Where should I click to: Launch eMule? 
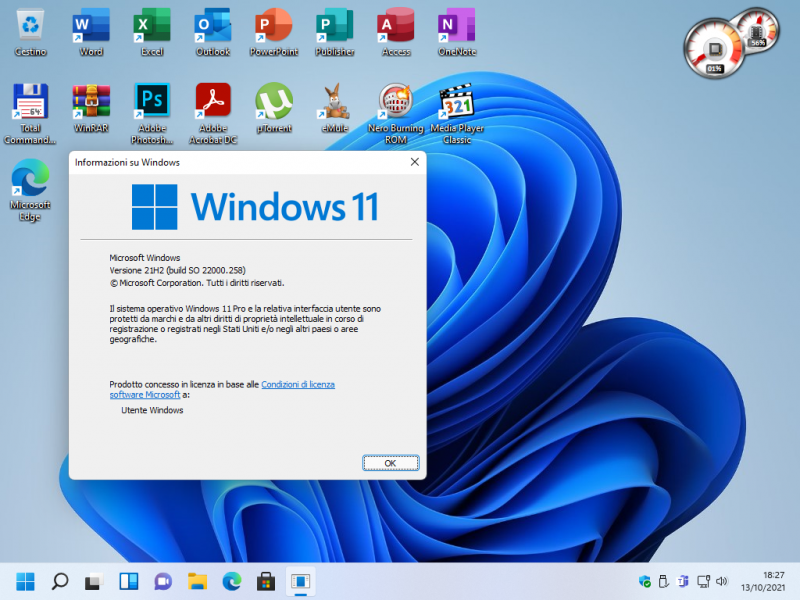pos(334,103)
